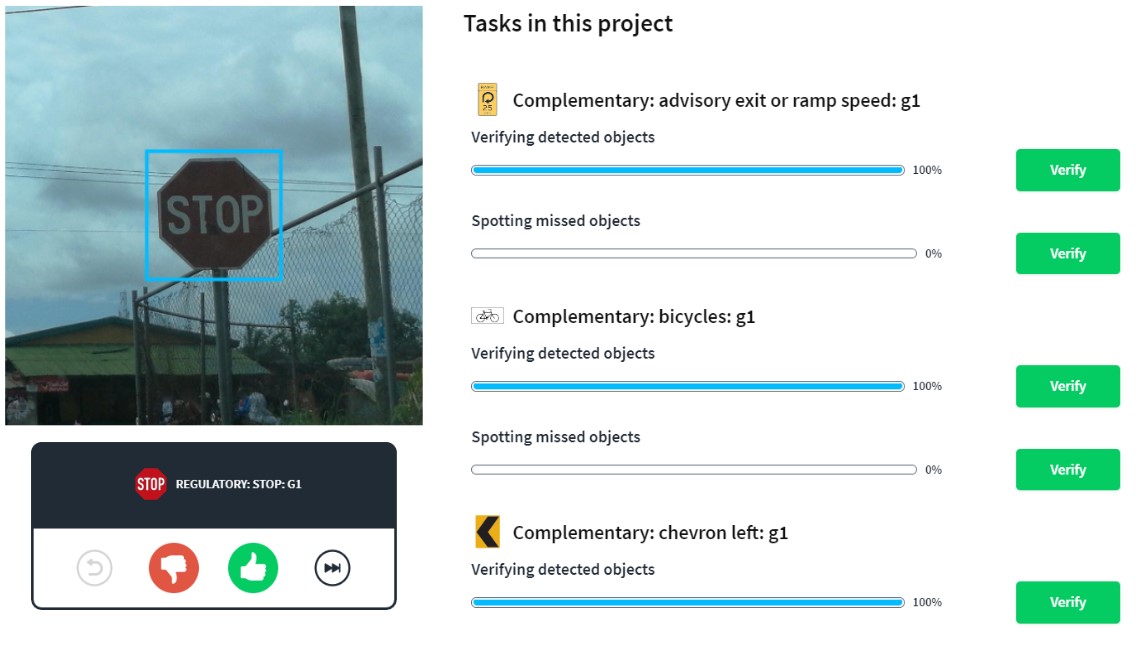Verify missed objects for advisory ramp speed
Viewport: 1140px width, 651px height.
pyautogui.click(x=1067, y=253)
